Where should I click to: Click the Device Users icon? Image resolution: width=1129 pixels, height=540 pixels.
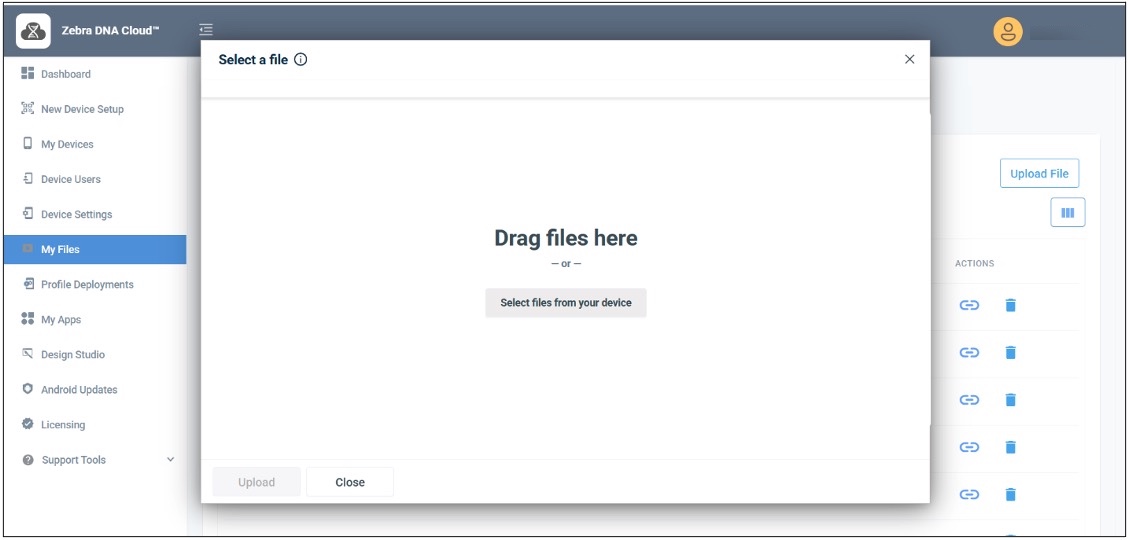[28, 179]
